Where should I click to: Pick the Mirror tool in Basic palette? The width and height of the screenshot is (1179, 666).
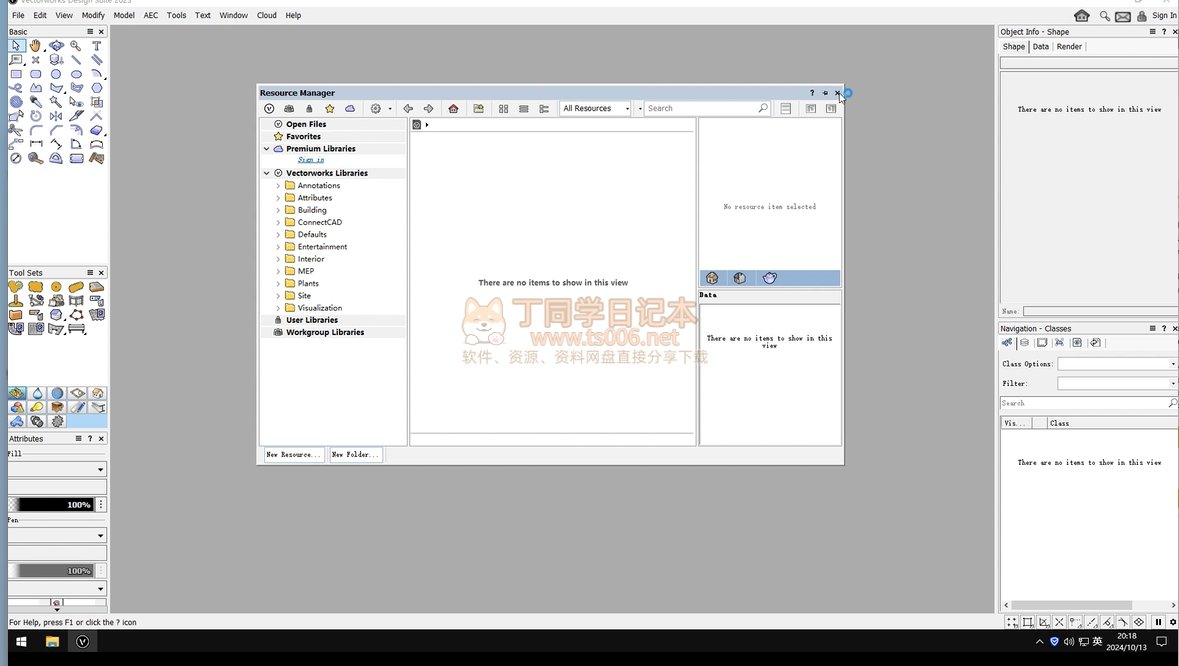(56, 116)
